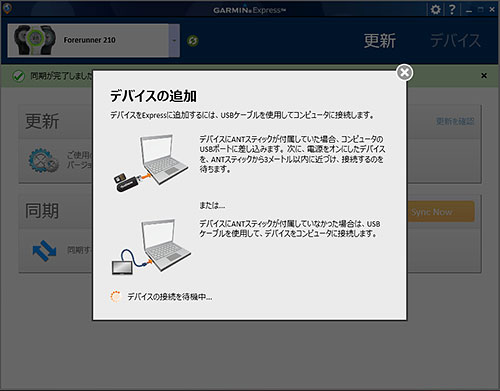Switch to the デバイス tab in header
500x391 pixels.
pyautogui.click(x=455, y=41)
